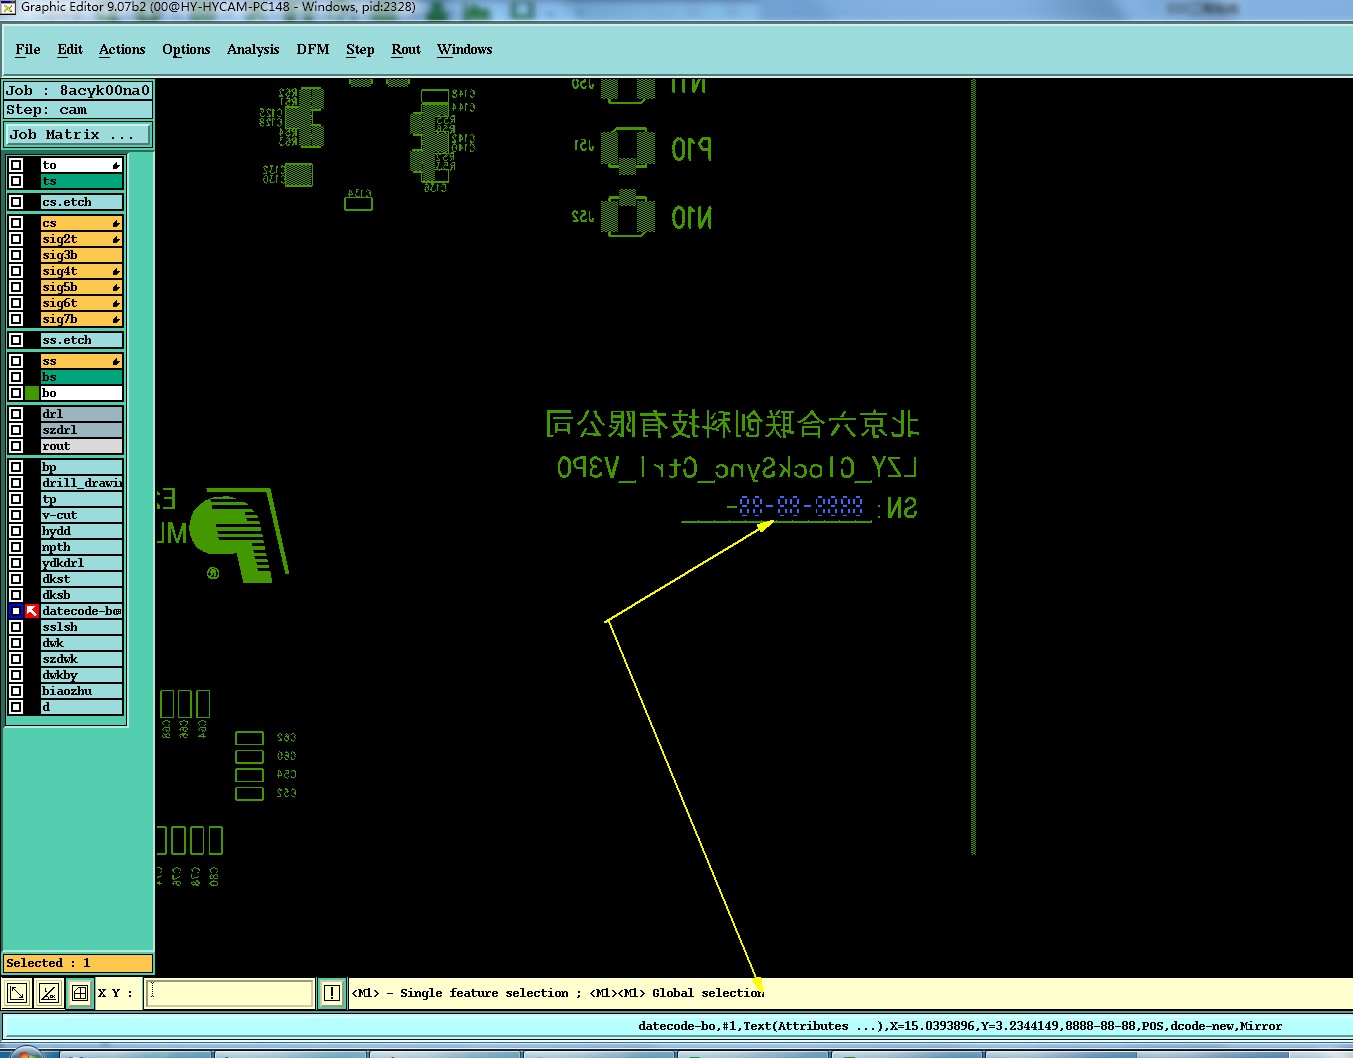This screenshot has width=1353, height=1058.
Task: Select the sig4t layer name
Action: [x=81, y=271]
